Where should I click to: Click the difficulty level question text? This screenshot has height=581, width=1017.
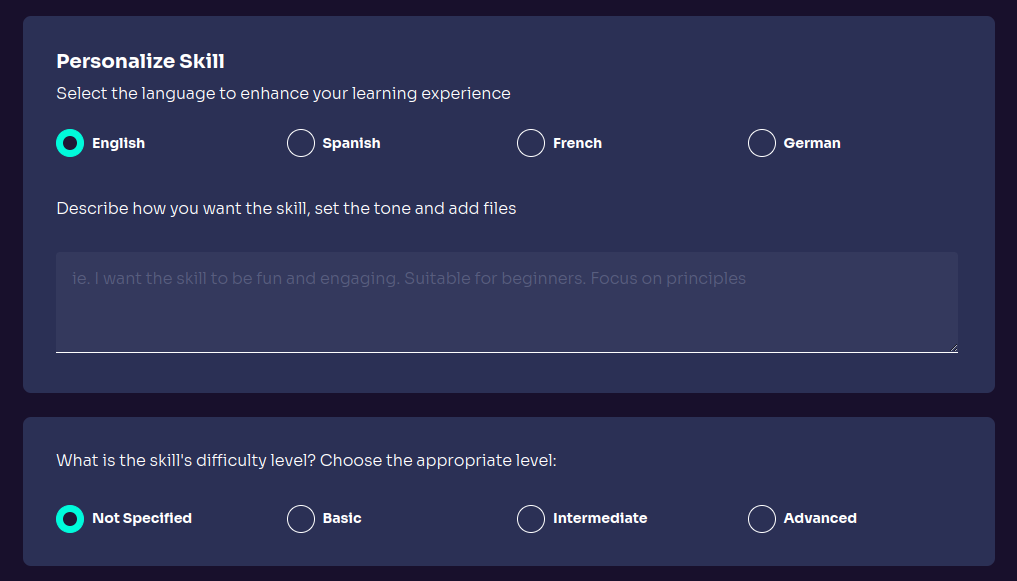[x=306, y=461]
